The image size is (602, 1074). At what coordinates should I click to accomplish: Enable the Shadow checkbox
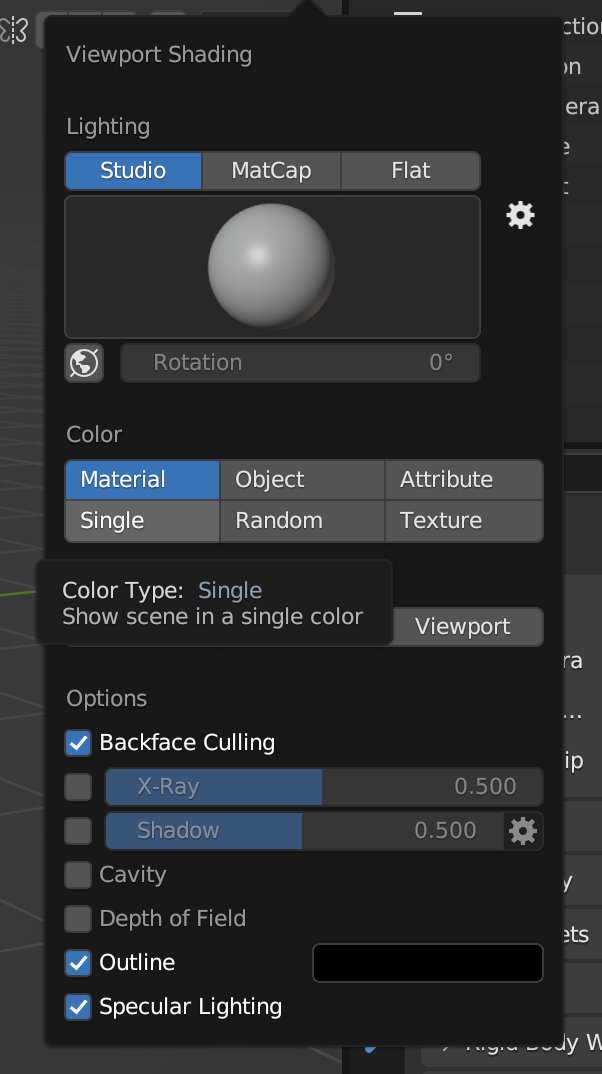78,831
